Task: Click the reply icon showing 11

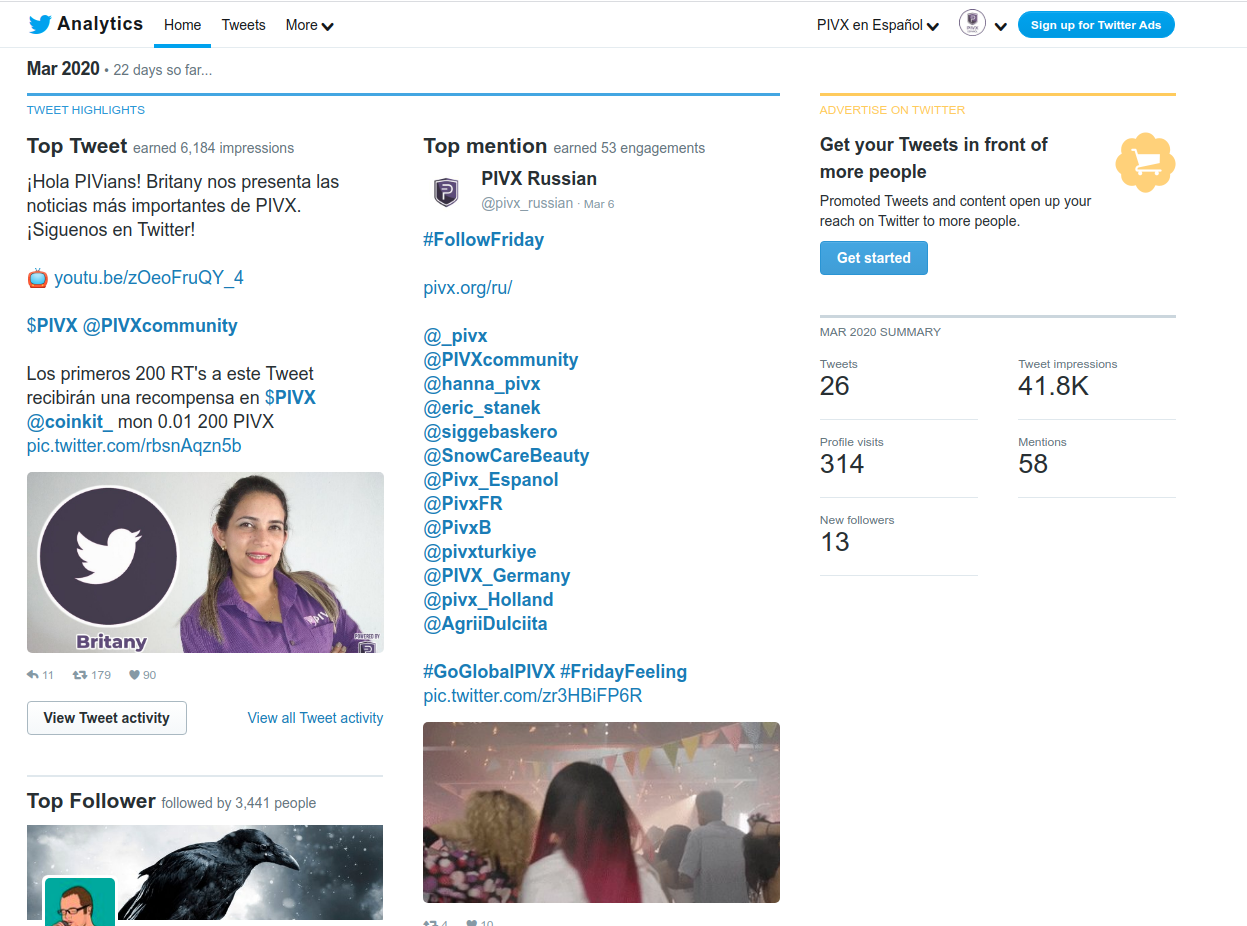Action: point(33,675)
